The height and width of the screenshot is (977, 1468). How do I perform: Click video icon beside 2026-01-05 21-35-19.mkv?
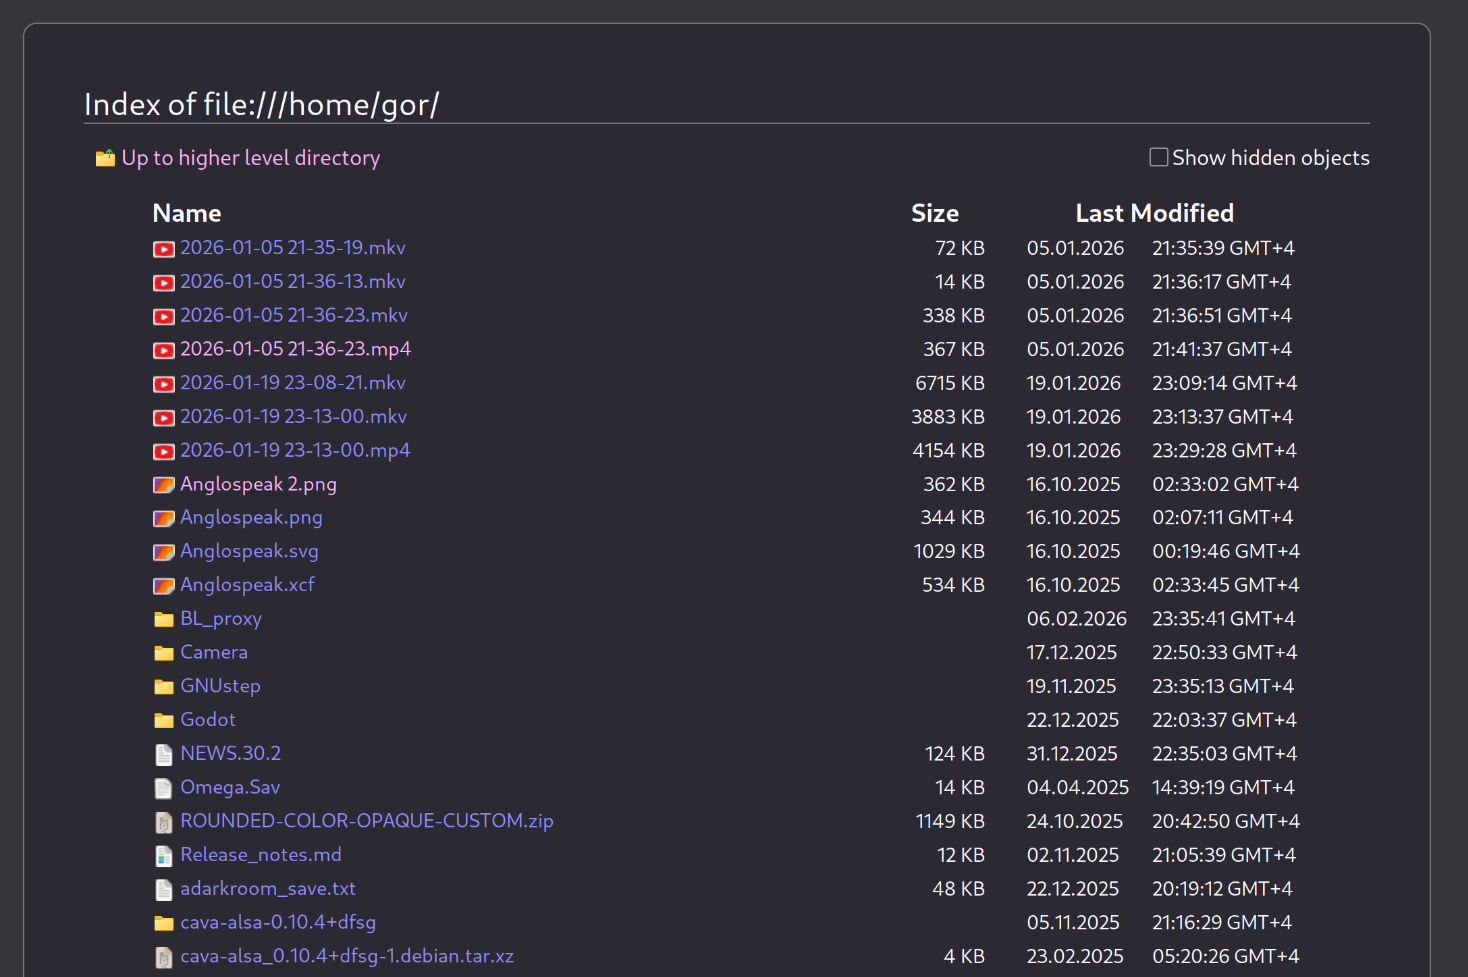click(x=164, y=249)
